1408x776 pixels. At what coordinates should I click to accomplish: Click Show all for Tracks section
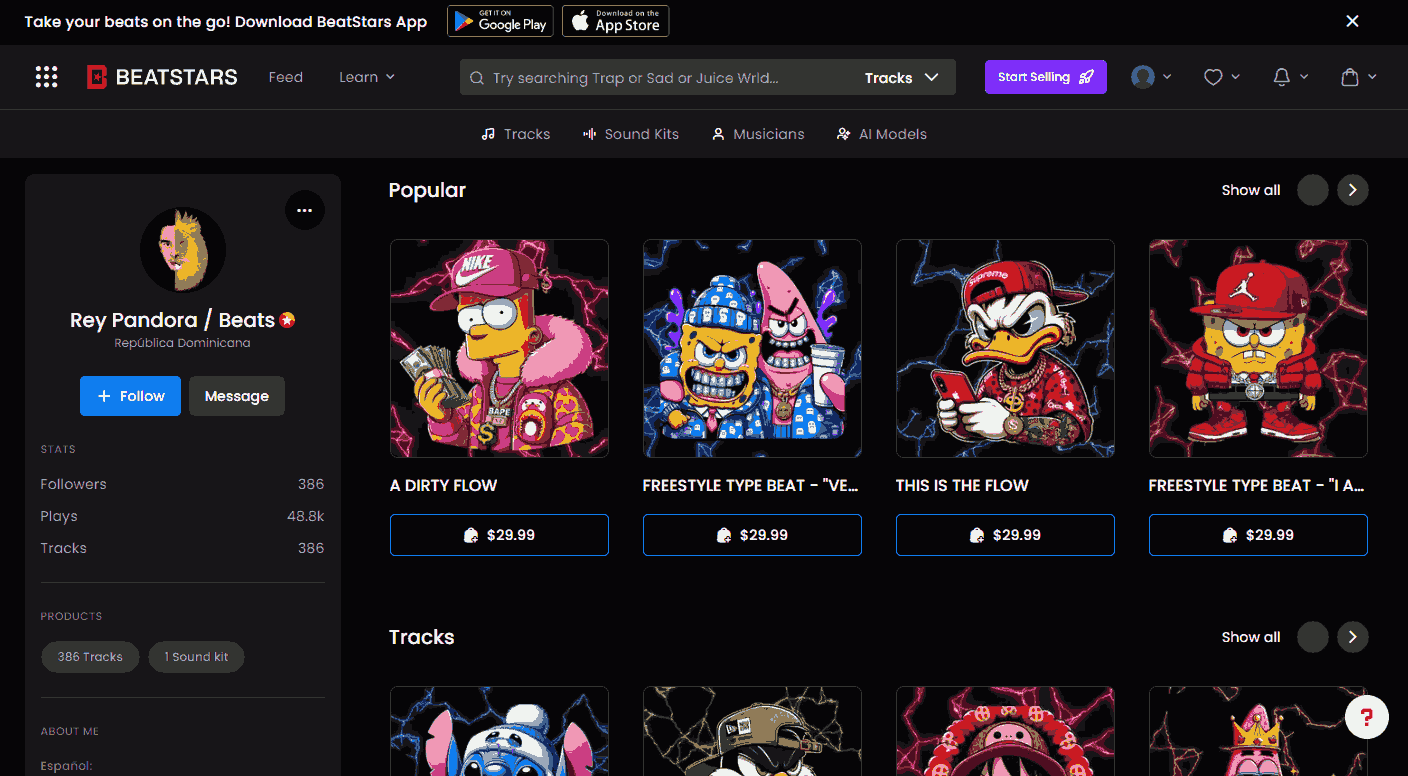[1251, 637]
